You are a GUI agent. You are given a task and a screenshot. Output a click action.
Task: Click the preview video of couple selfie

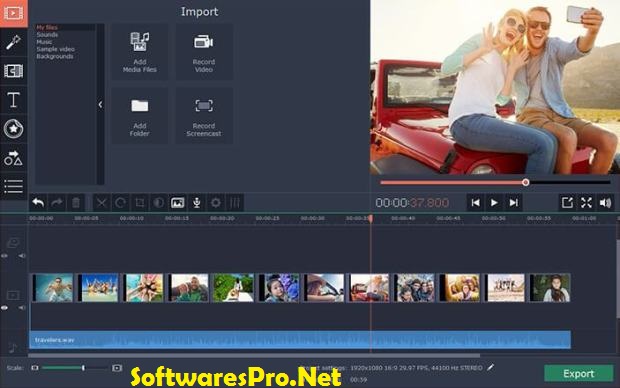pos(495,87)
